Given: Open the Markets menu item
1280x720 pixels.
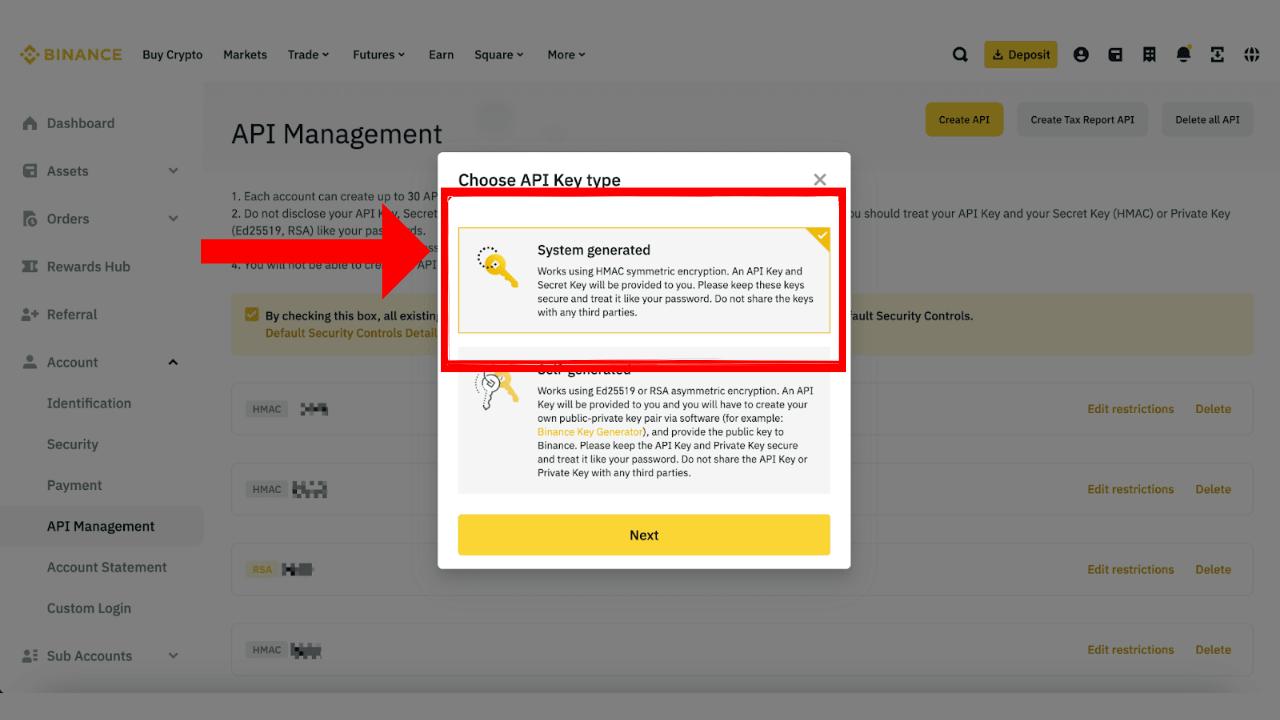Looking at the screenshot, I should [x=245, y=55].
